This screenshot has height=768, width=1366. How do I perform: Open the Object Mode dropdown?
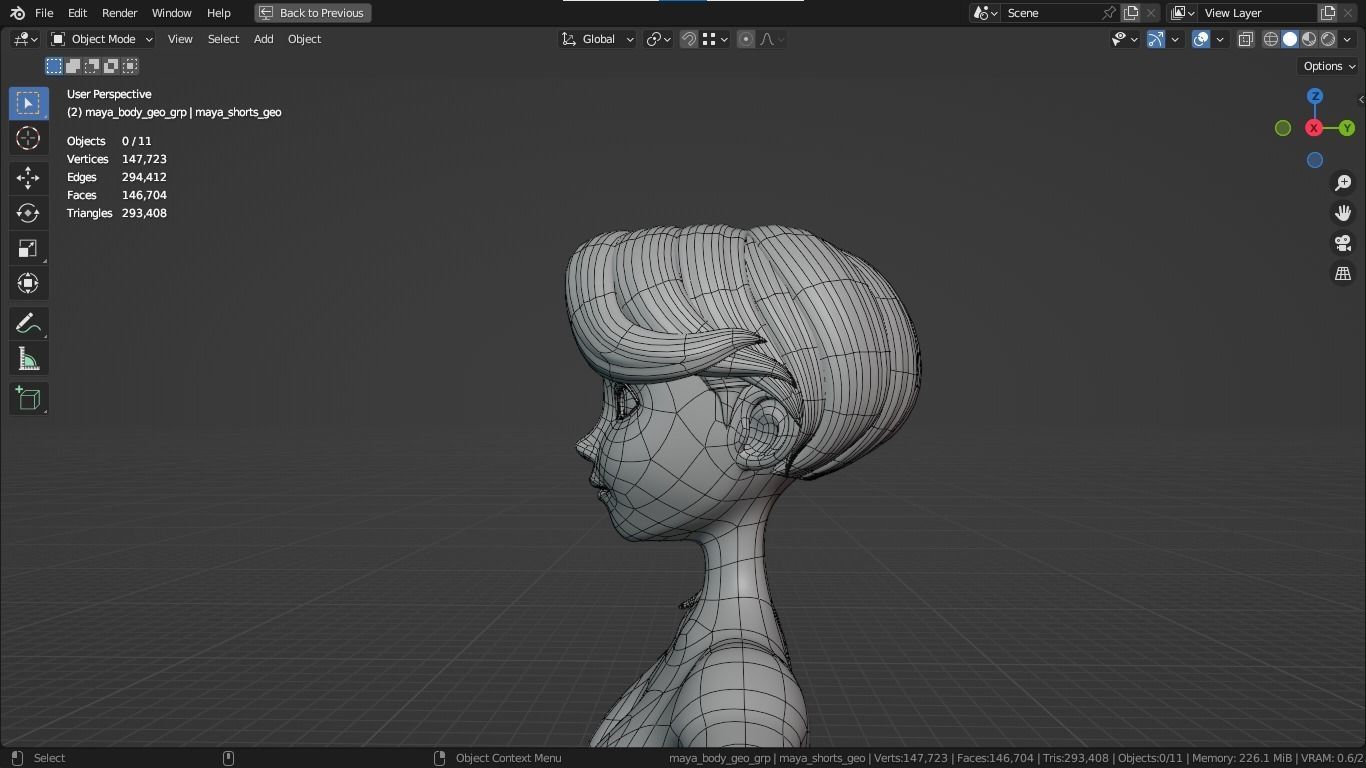[x=102, y=39]
